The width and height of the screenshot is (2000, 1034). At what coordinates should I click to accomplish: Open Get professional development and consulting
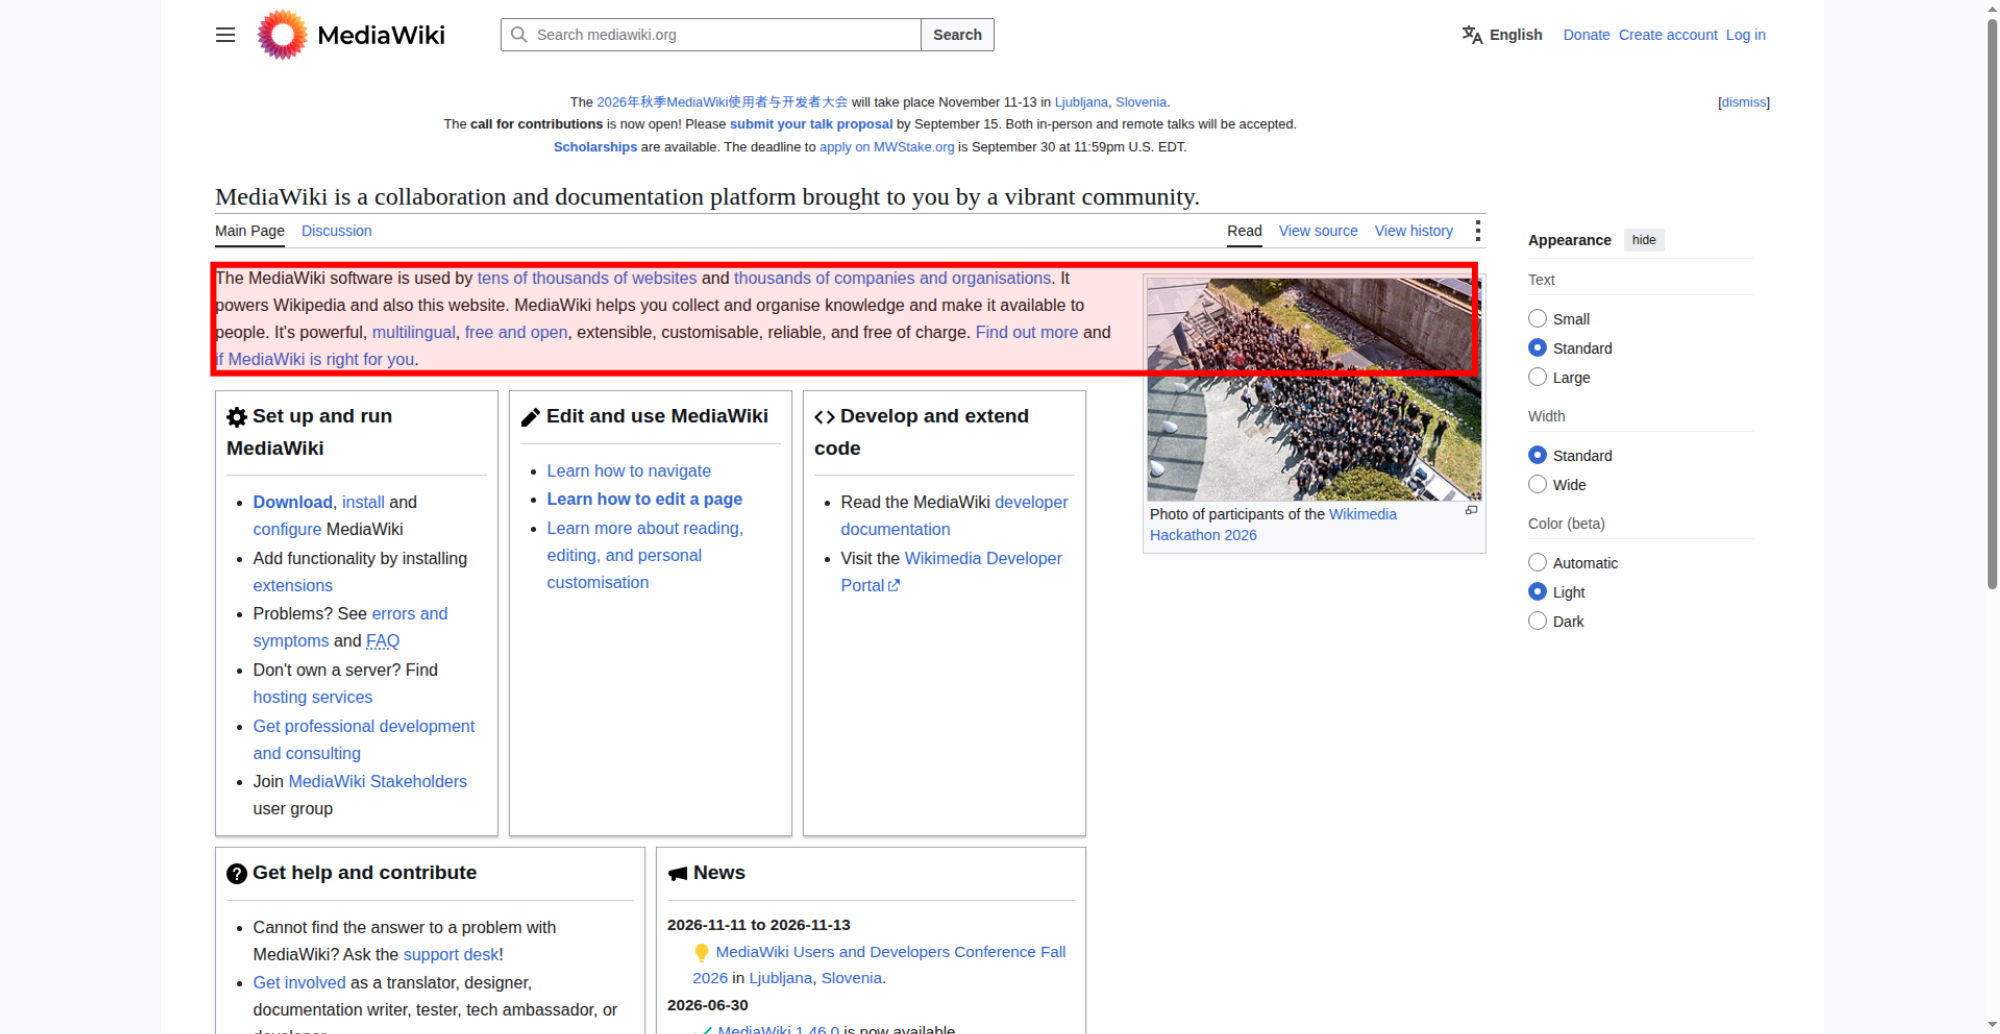pos(364,740)
